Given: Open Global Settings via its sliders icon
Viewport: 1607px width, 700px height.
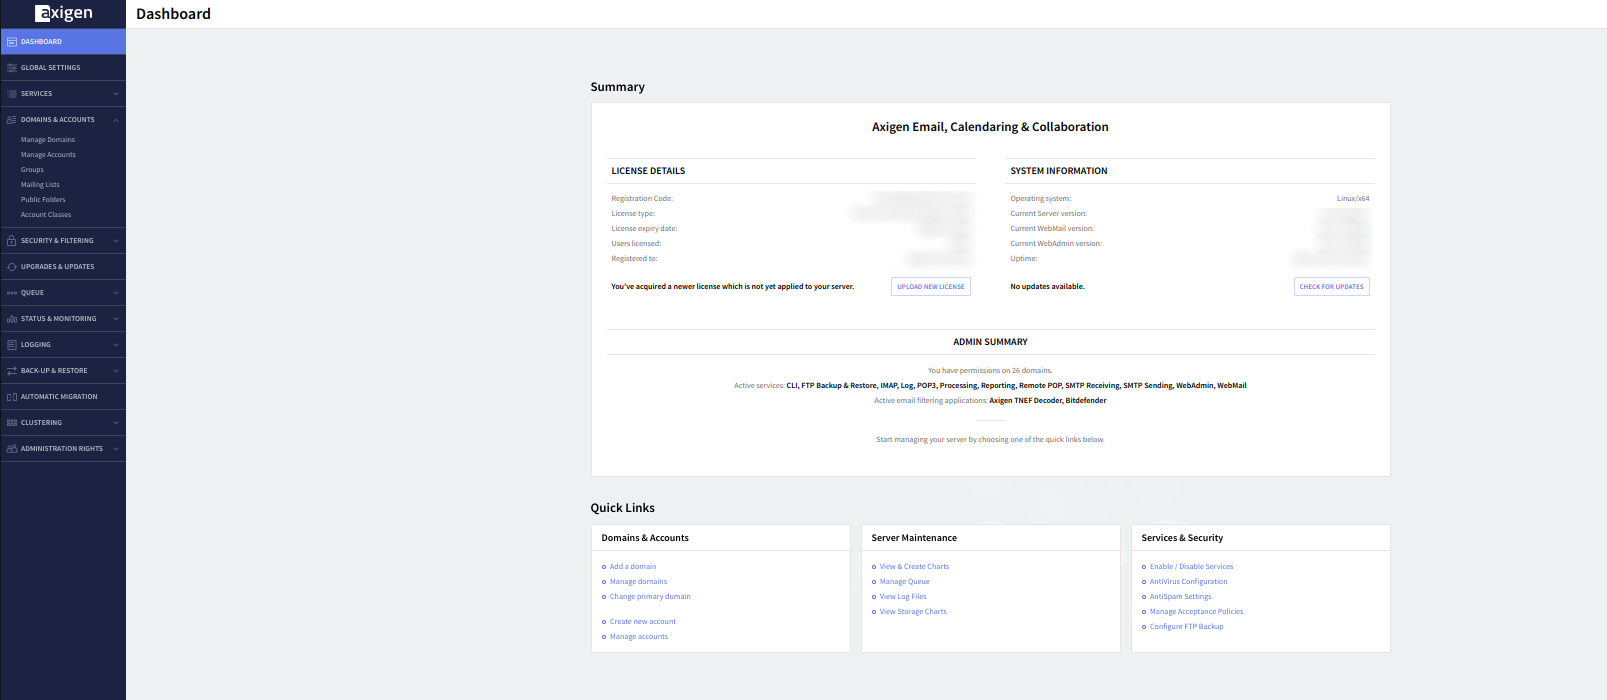Looking at the screenshot, I should (12, 68).
